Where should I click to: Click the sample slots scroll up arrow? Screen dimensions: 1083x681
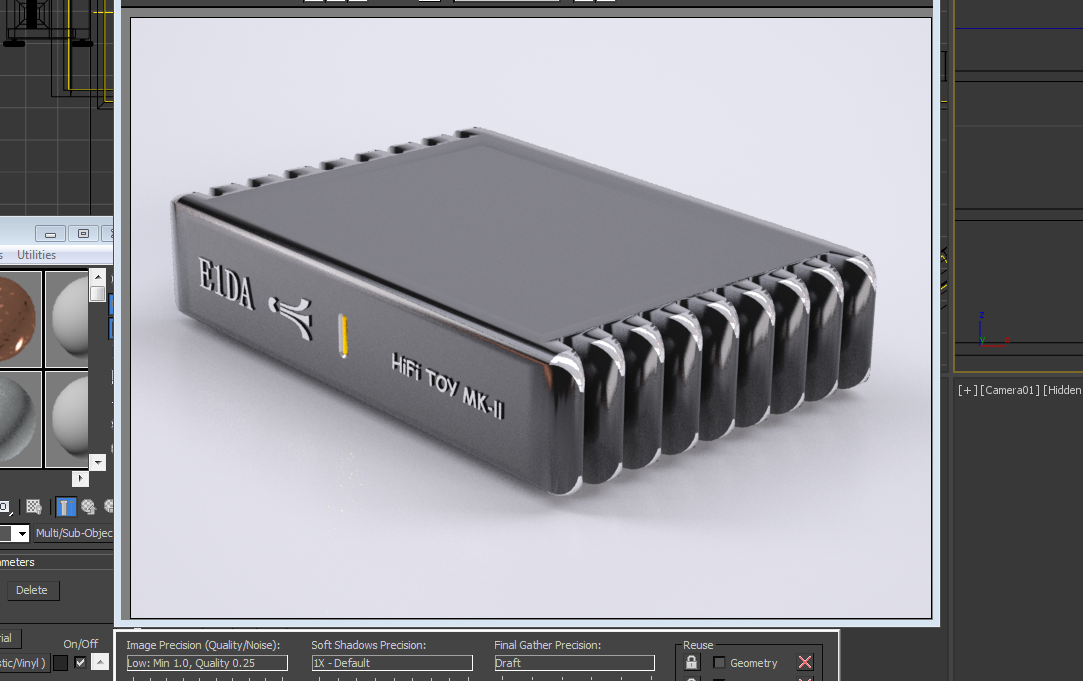tap(97, 277)
